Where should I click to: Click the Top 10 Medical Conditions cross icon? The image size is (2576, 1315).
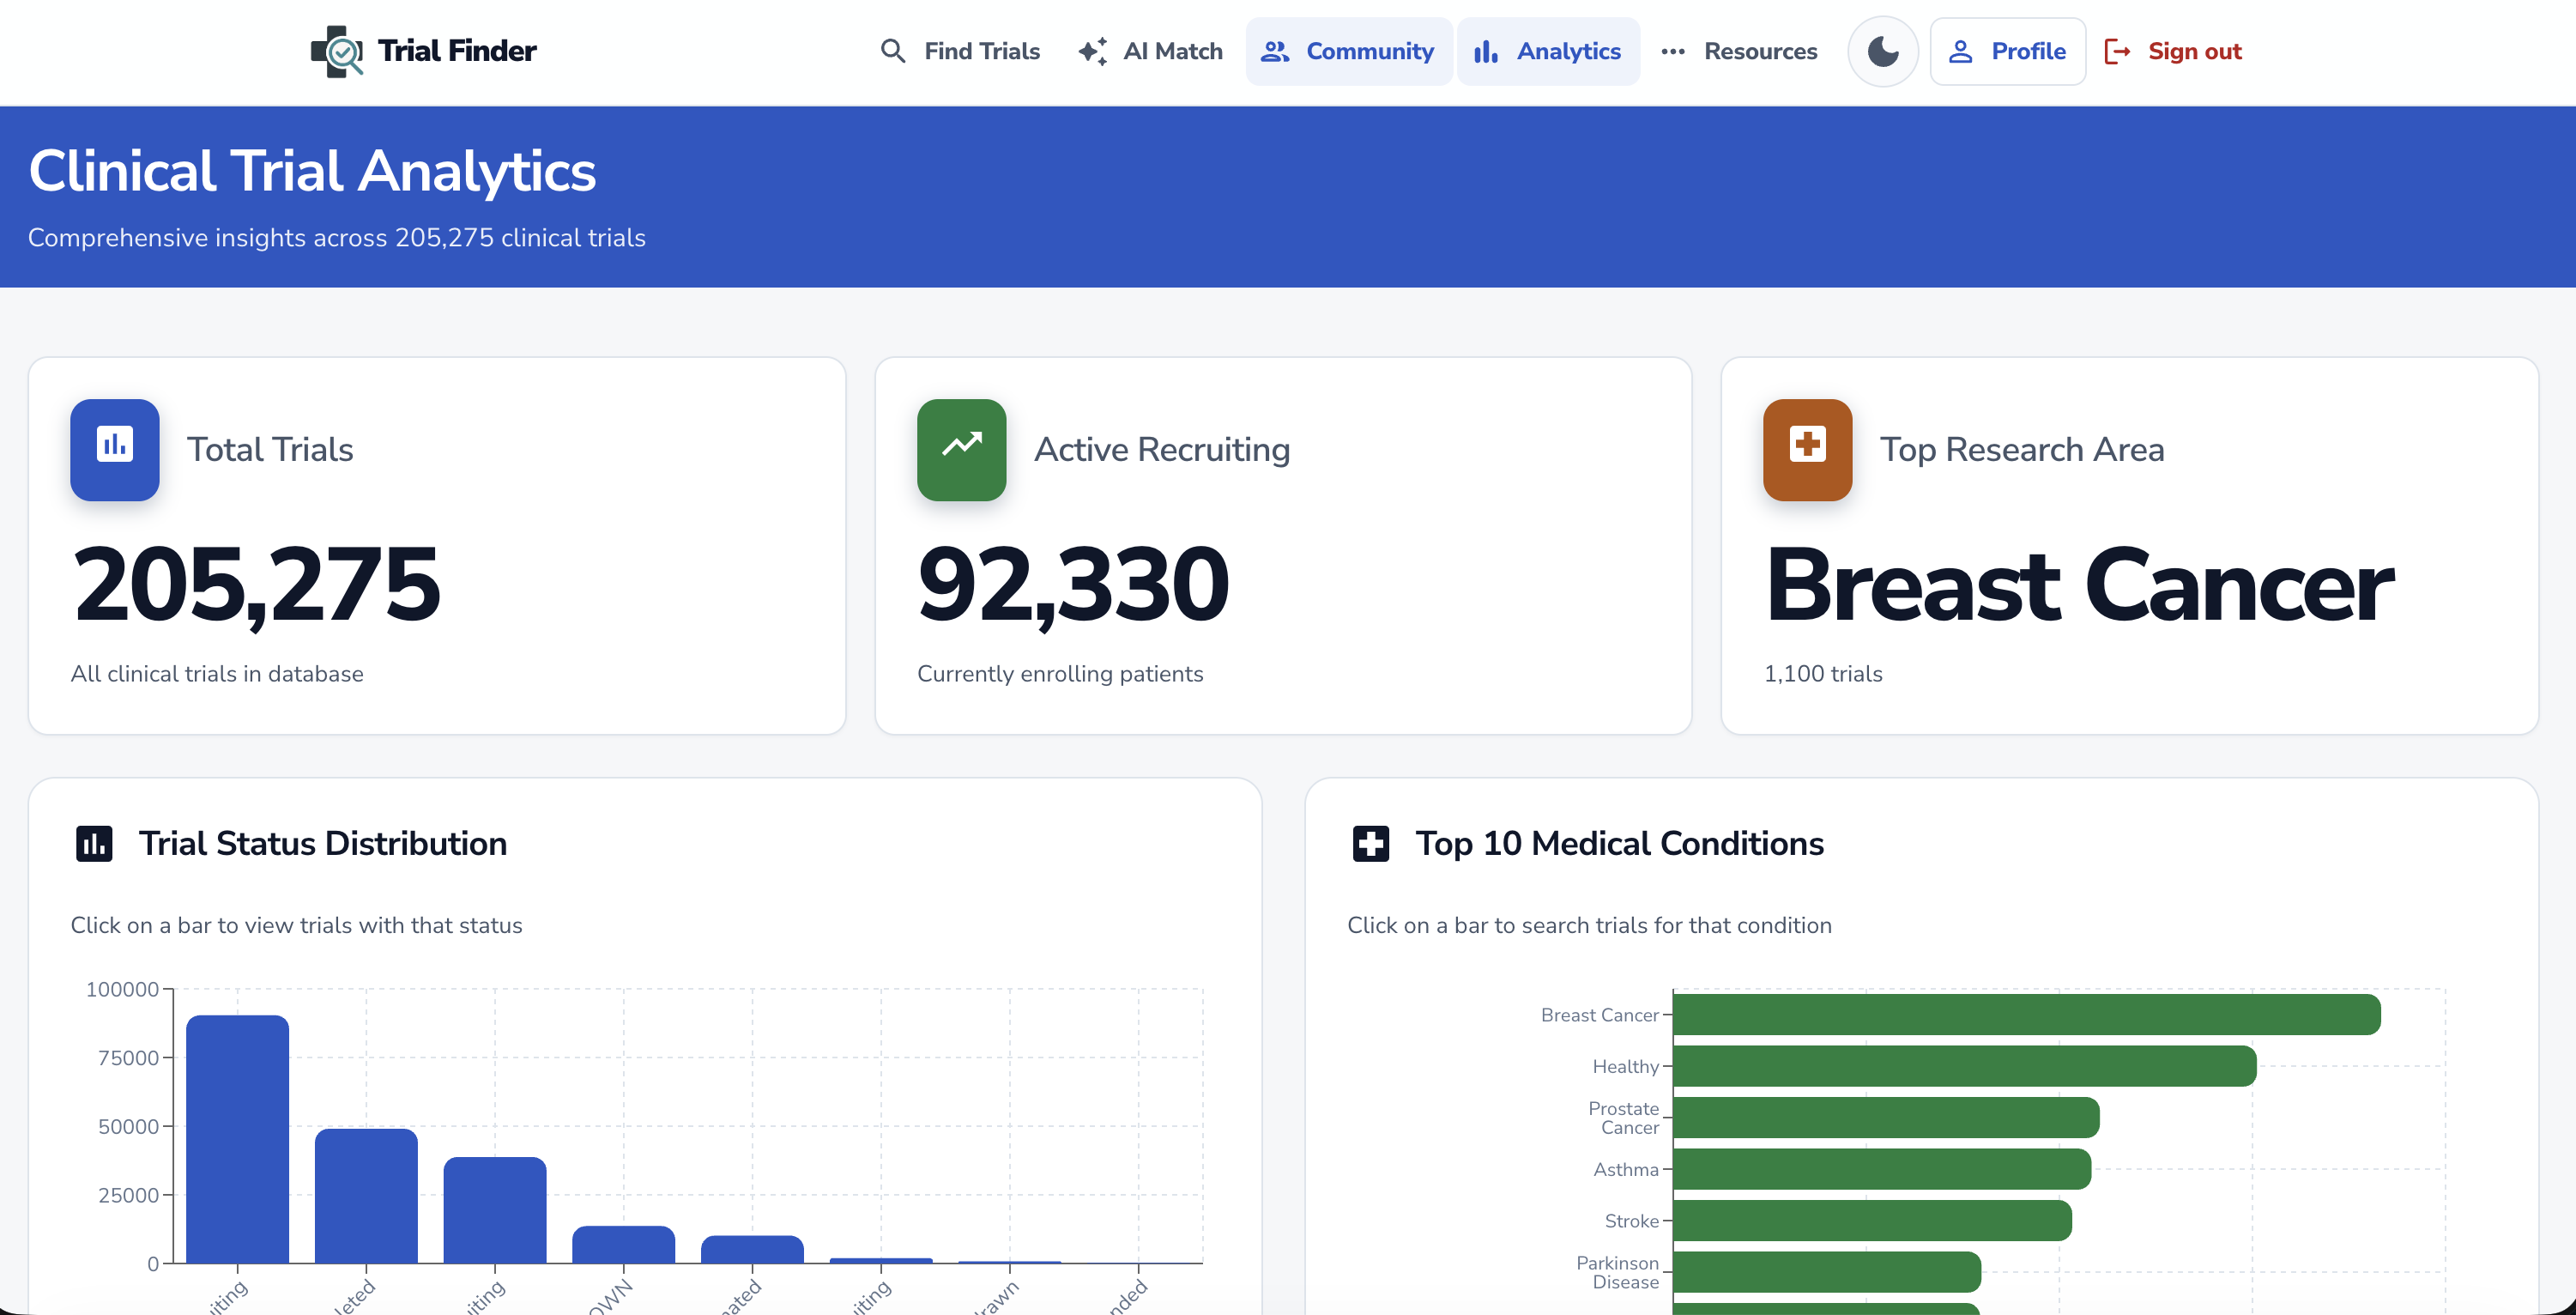pos(1370,844)
